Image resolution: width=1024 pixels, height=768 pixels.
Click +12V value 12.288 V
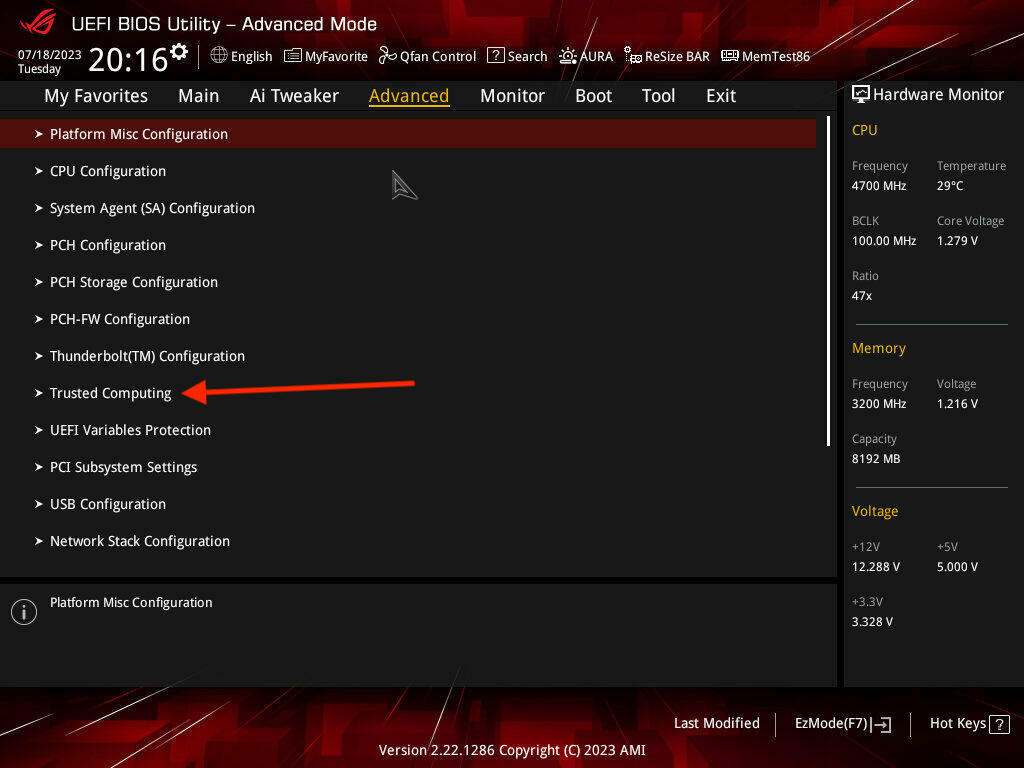pyautogui.click(x=876, y=566)
